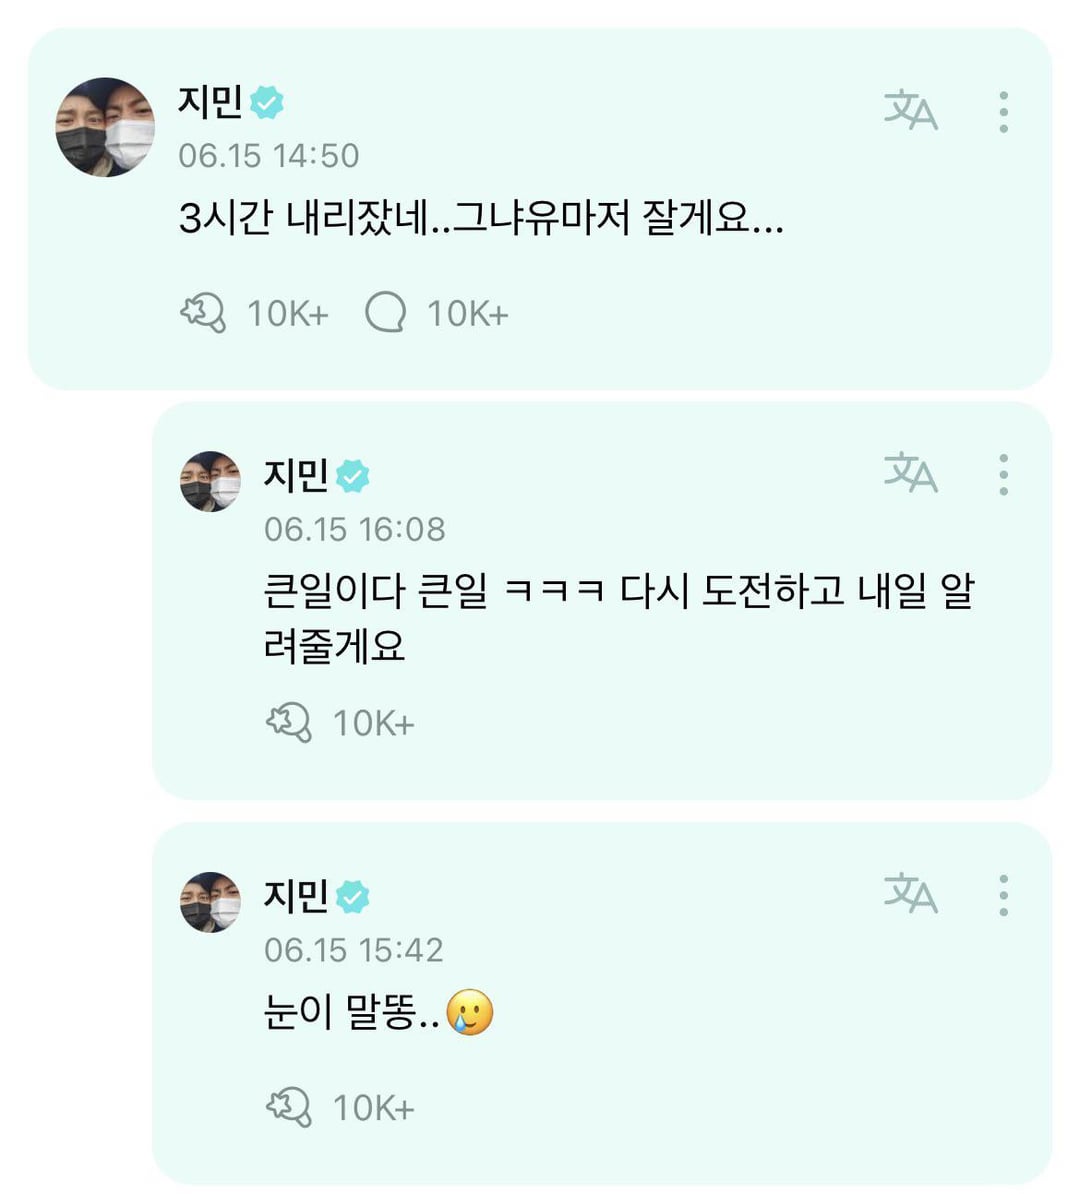
Task: Tap the verified badge on the 15:42 reply
Action: (352, 896)
